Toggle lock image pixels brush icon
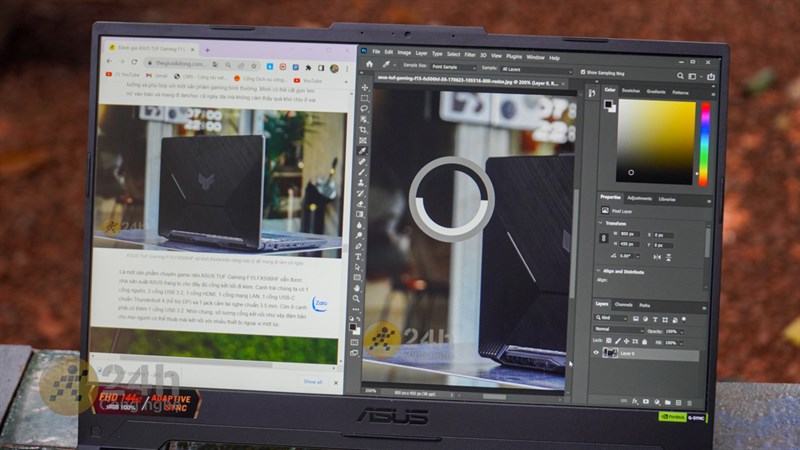The height and width of the screenshot is (450, 800). pos(617,341)
